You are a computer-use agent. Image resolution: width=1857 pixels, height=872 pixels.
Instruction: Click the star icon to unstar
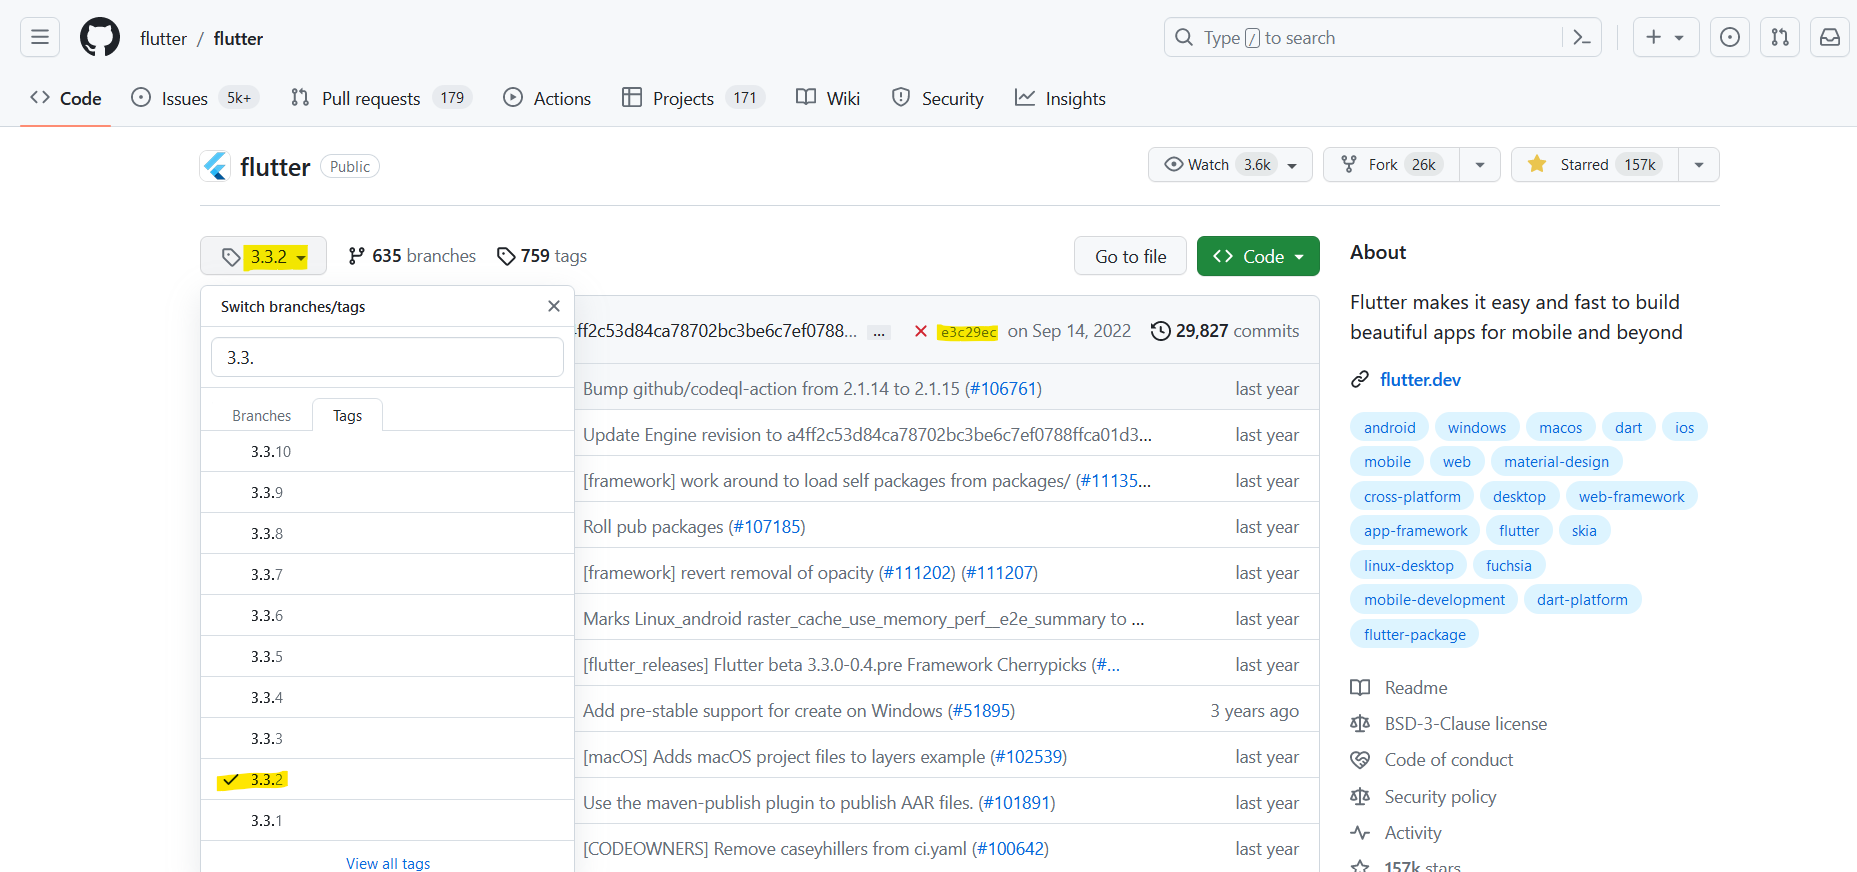point(1537,164)
